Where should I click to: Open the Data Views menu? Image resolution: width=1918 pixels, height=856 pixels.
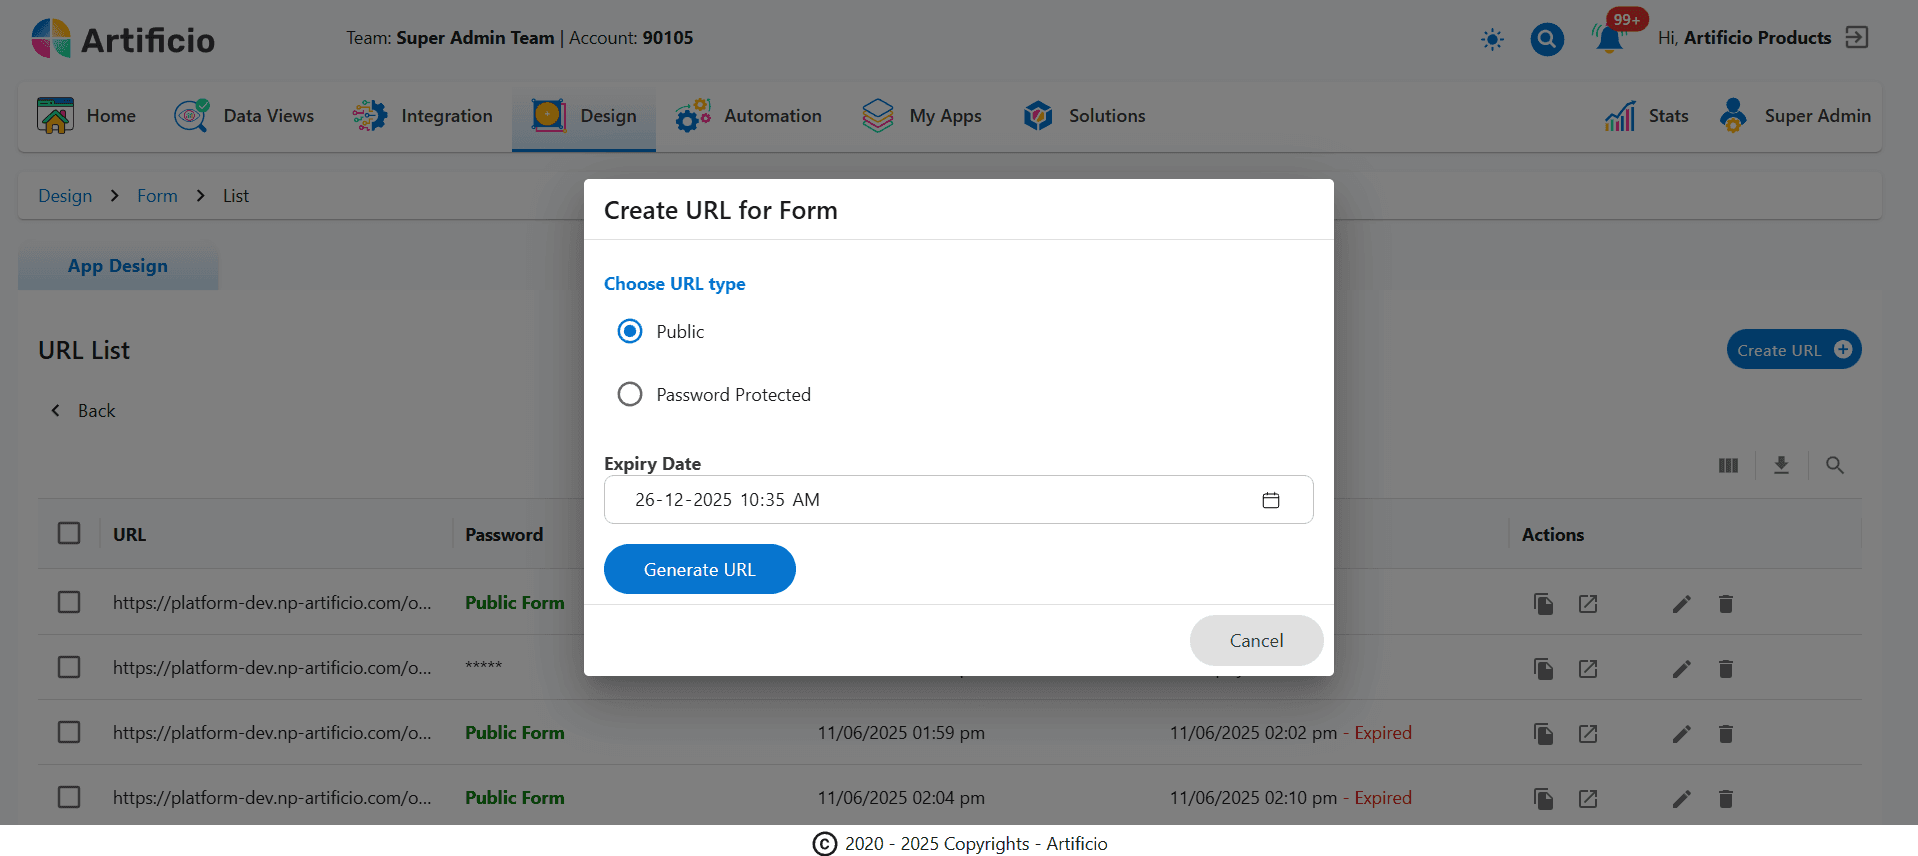coord(244,116)
